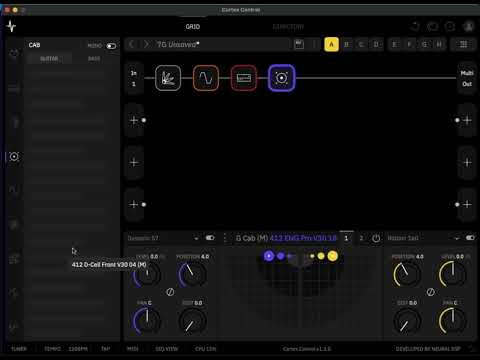Click the 120BPM tempo value

[x=78, y=349]
